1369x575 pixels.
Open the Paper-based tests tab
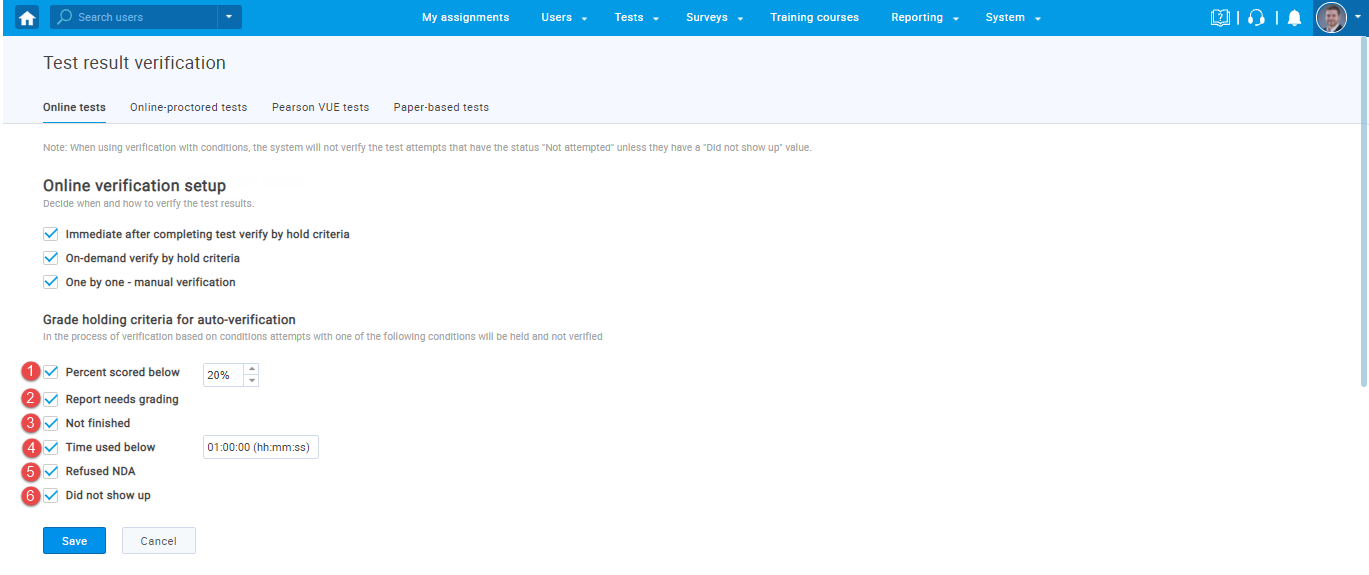click(x=441, y=107)
